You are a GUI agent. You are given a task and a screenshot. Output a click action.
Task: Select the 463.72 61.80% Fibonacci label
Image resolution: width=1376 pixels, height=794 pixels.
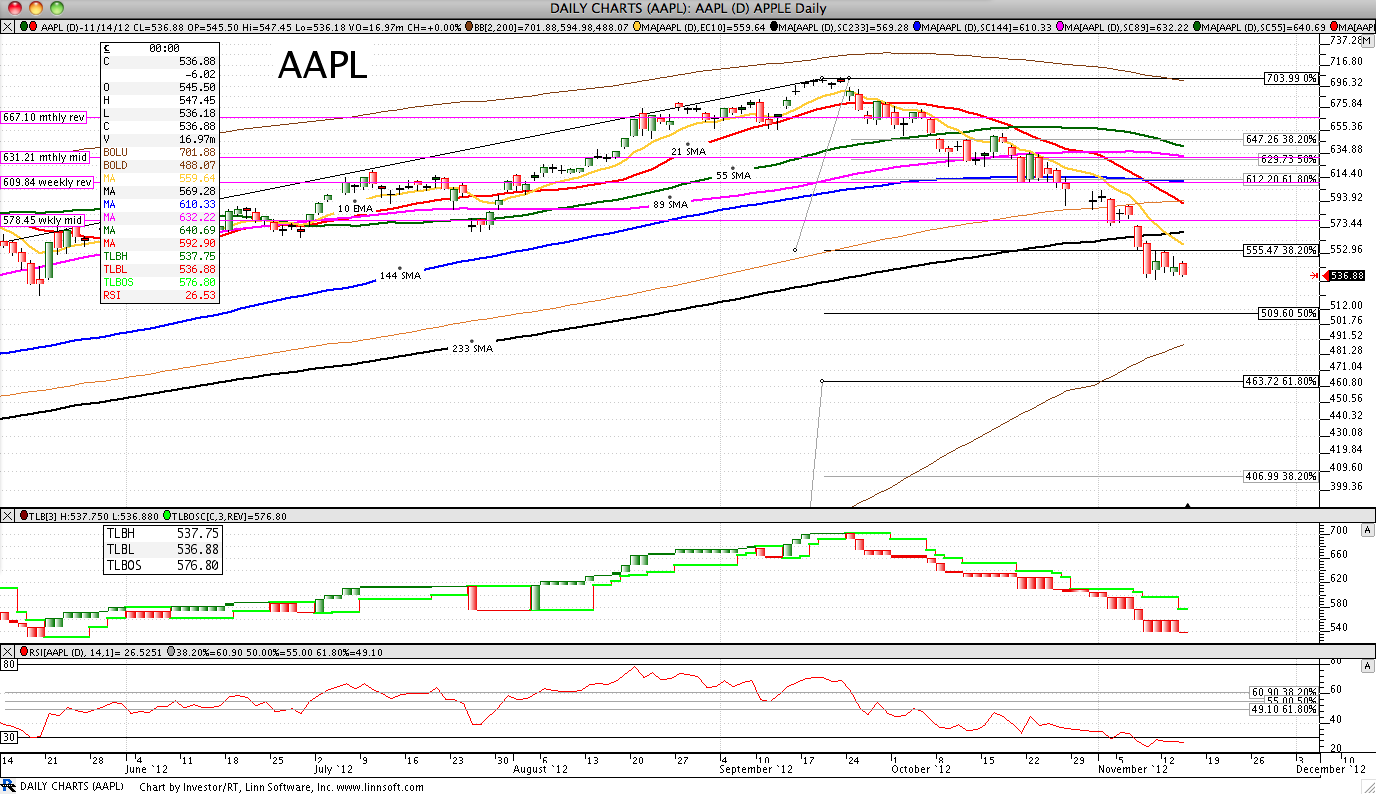1280,381
